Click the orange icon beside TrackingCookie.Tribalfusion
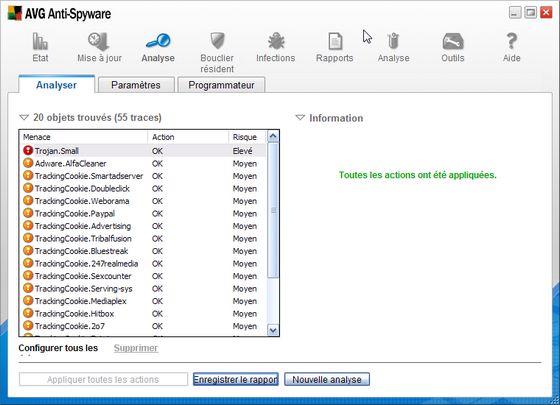Viewport: 560px width, 405px height. [x=28, y=238]
